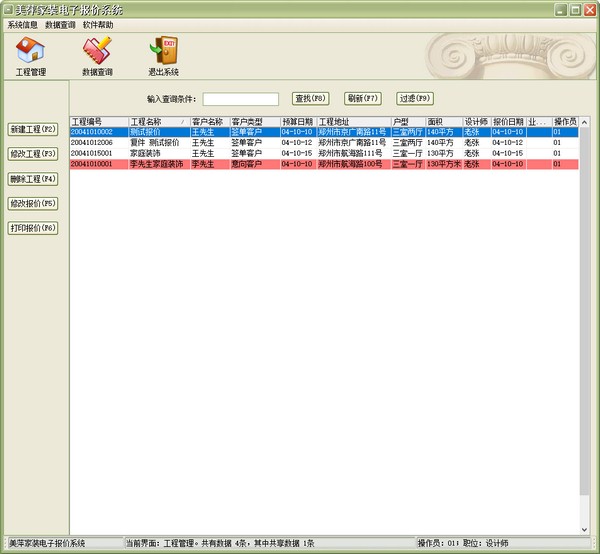Click the 过滤(F9) button
Viewport: 600px width, 554px height.
pos(414,98)
